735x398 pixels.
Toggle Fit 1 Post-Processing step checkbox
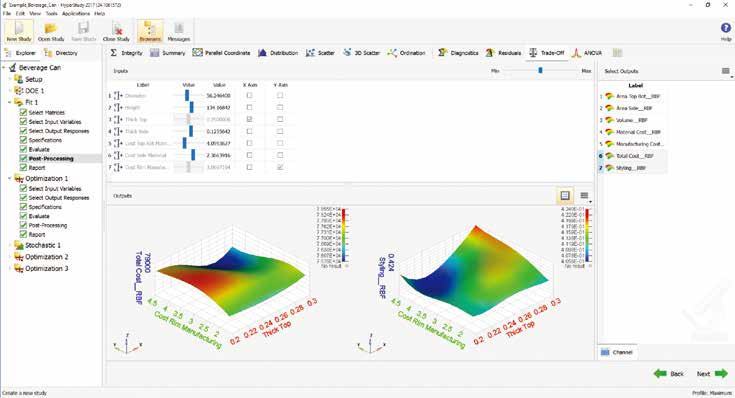pos(23,158)
